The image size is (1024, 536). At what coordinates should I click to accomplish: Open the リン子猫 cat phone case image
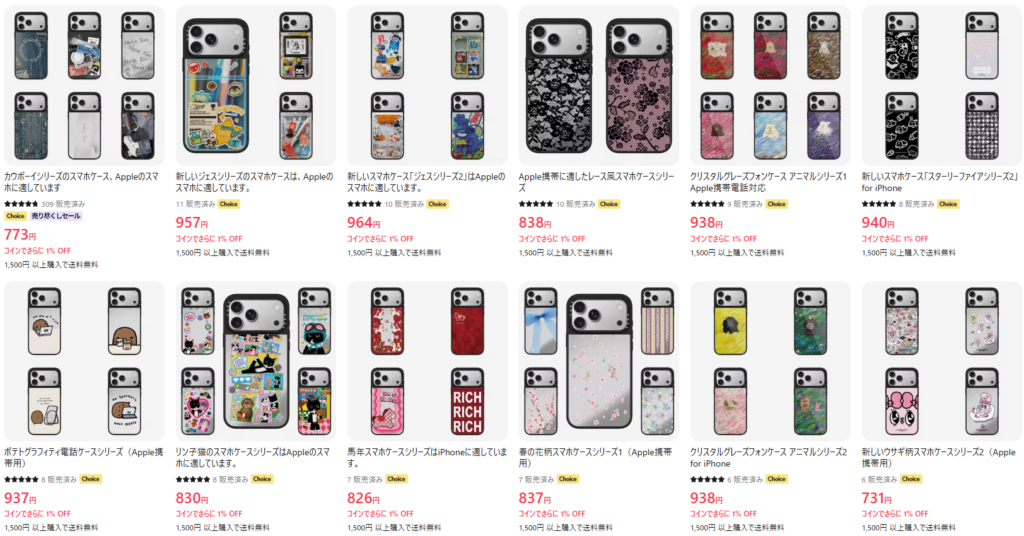tap(256, 361)
